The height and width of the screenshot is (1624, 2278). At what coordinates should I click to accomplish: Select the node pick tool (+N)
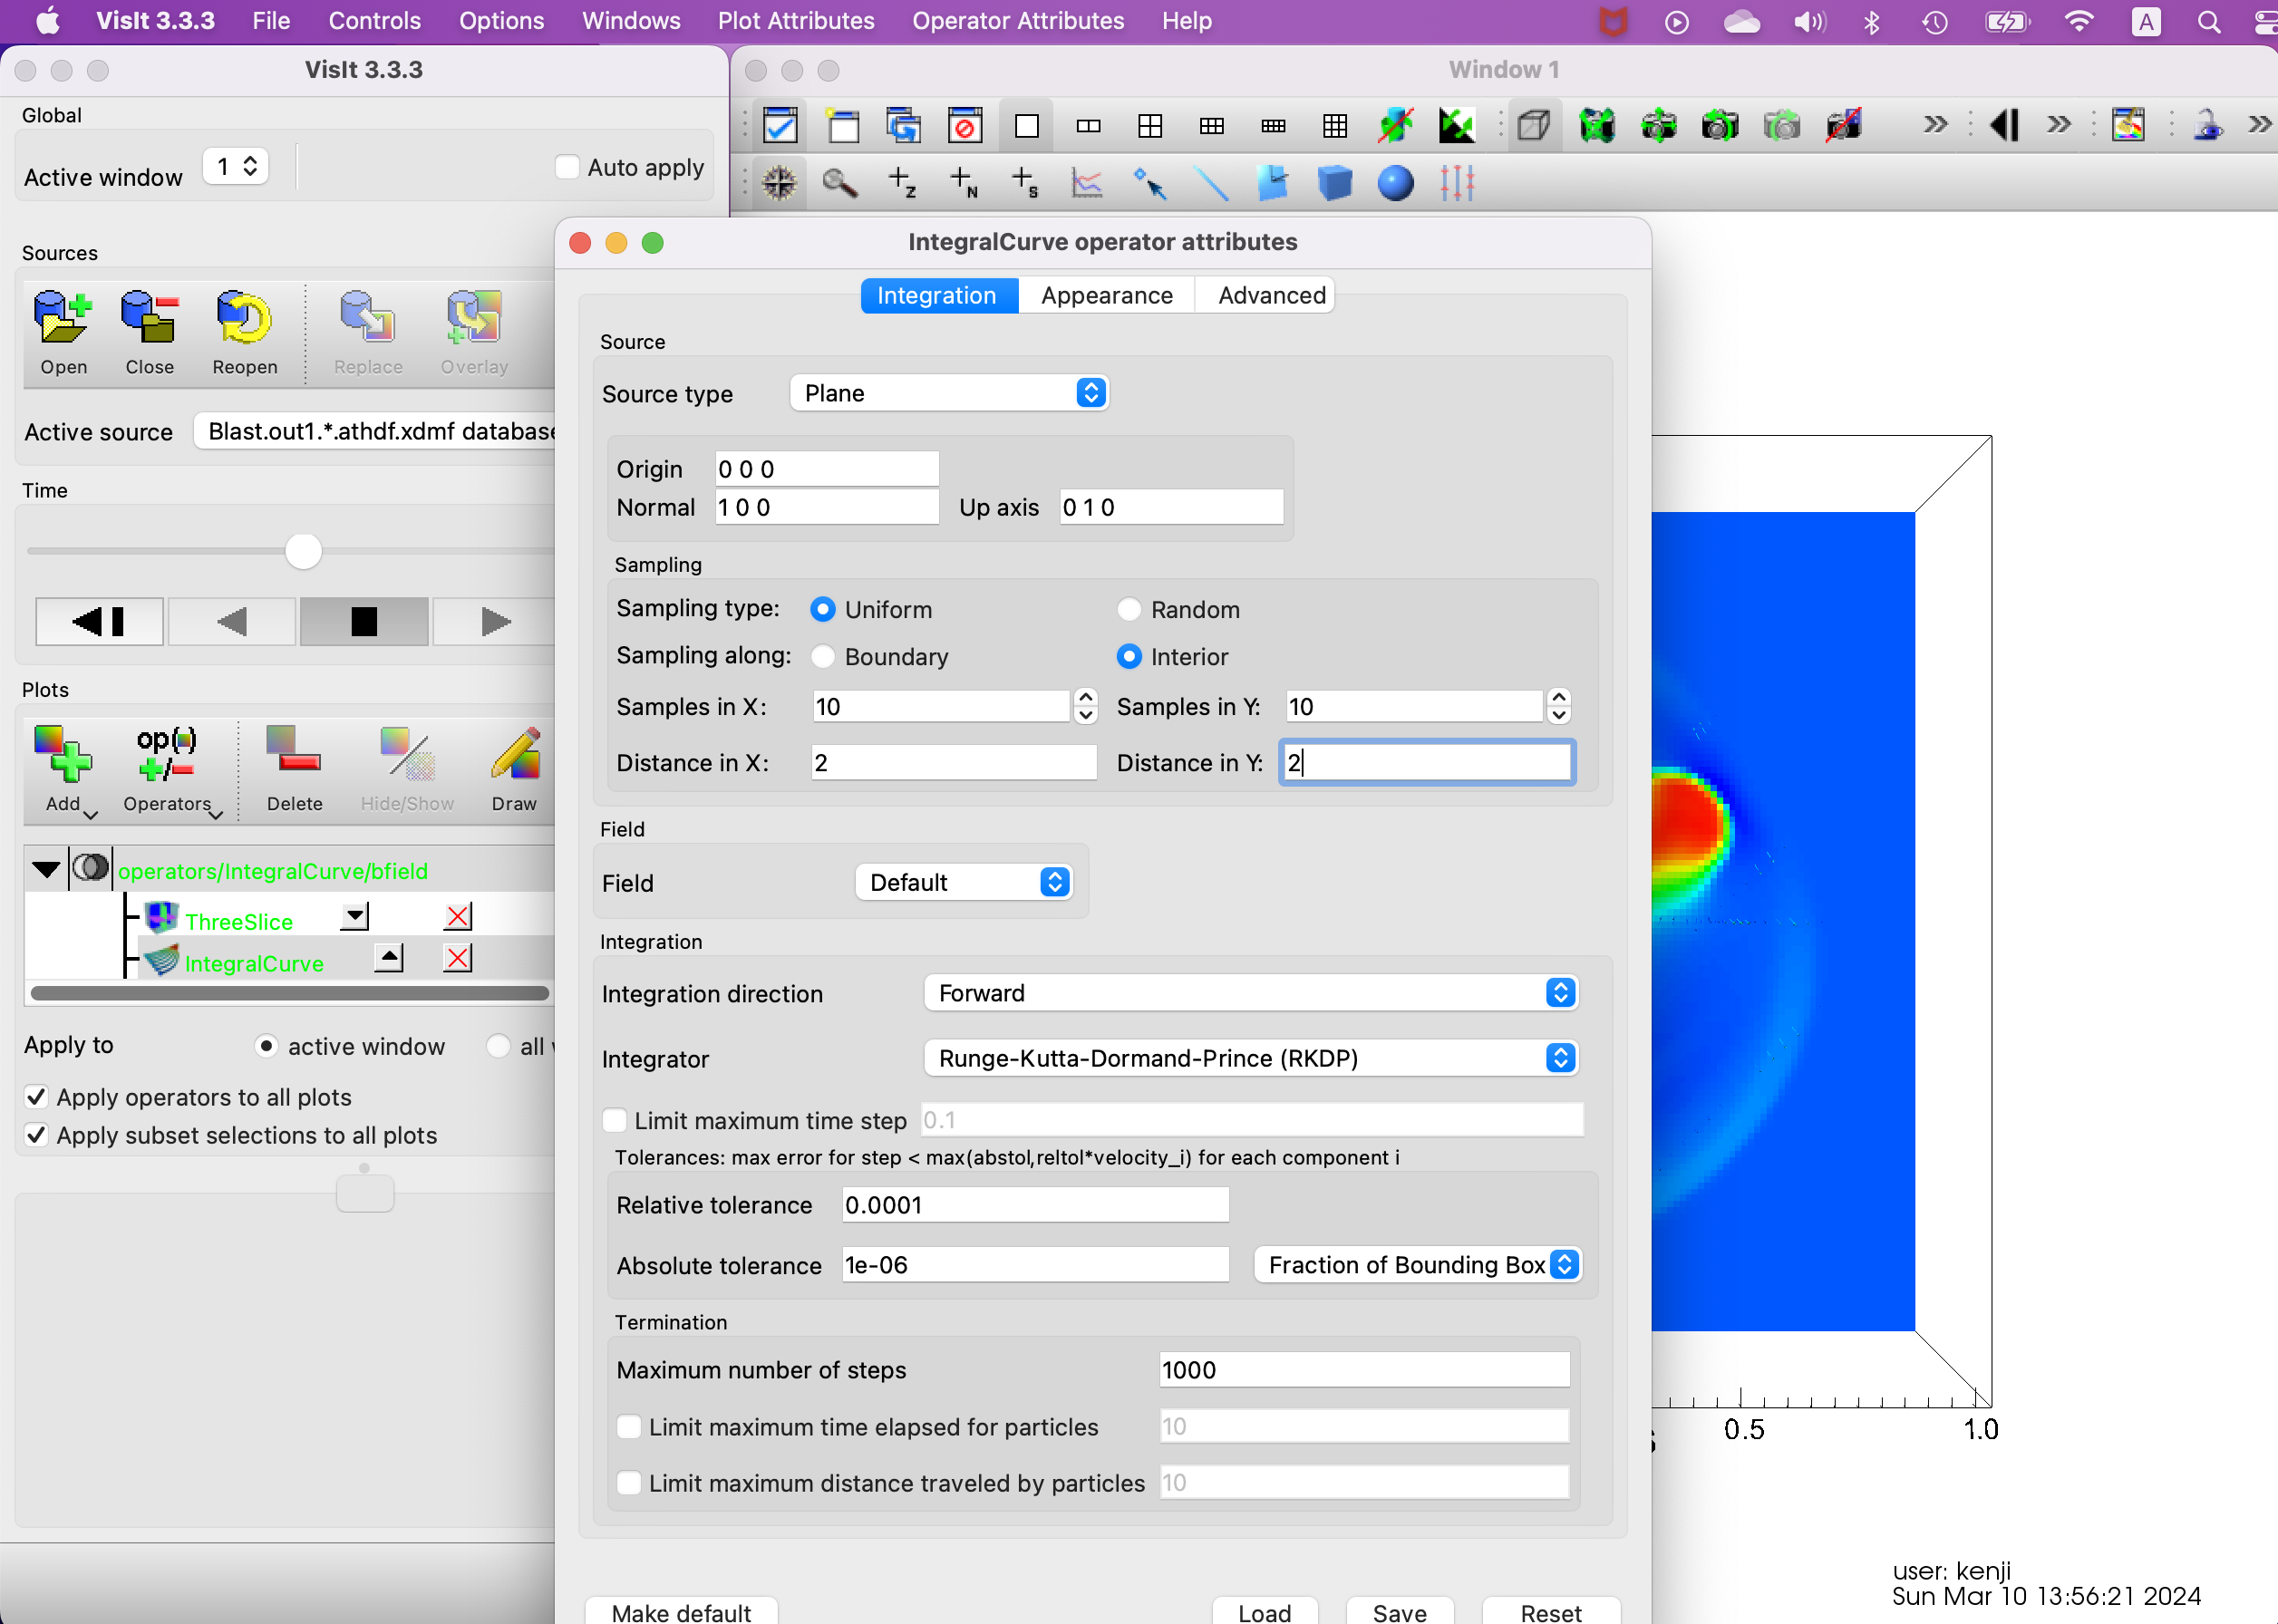963,183
